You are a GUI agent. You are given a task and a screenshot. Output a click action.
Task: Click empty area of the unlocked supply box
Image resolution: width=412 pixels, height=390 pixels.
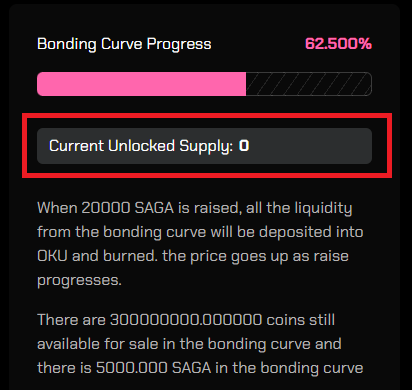[x=310, y=146]
